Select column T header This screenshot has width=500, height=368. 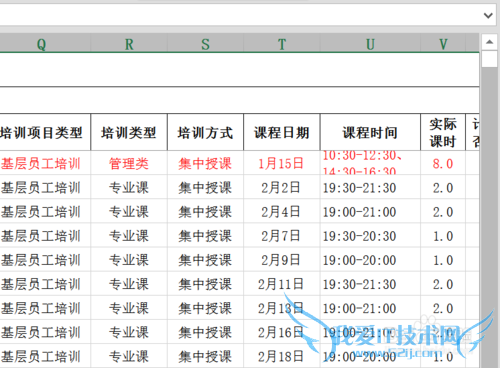tap(282, 44)
